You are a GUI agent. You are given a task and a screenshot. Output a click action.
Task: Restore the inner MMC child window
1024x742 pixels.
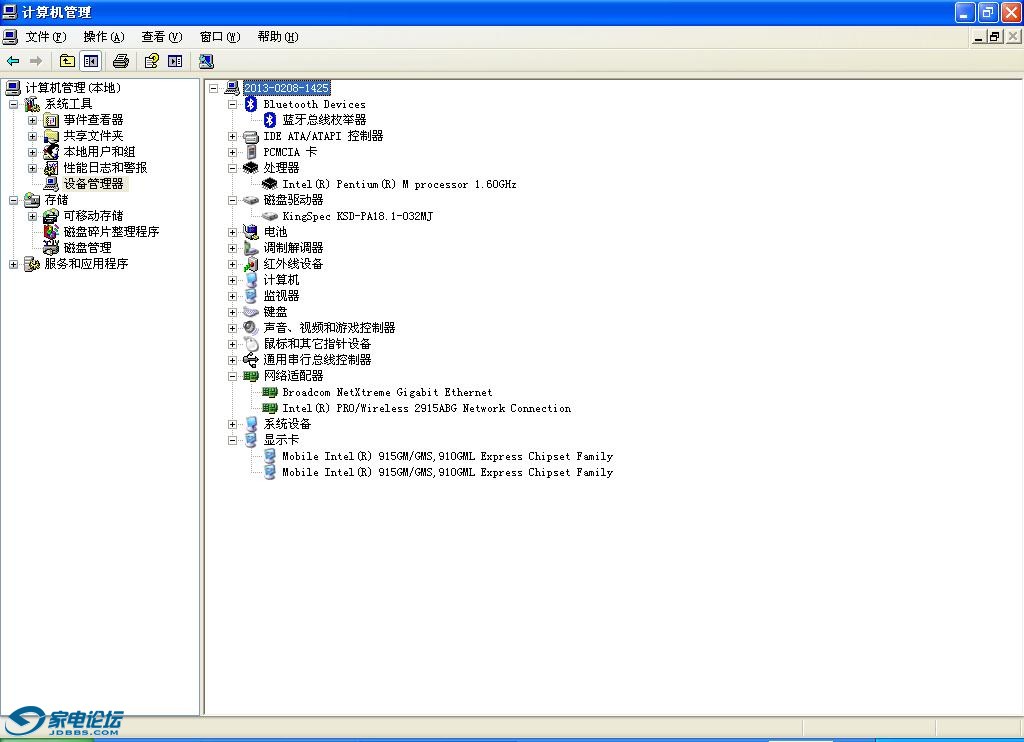(995, 37)
